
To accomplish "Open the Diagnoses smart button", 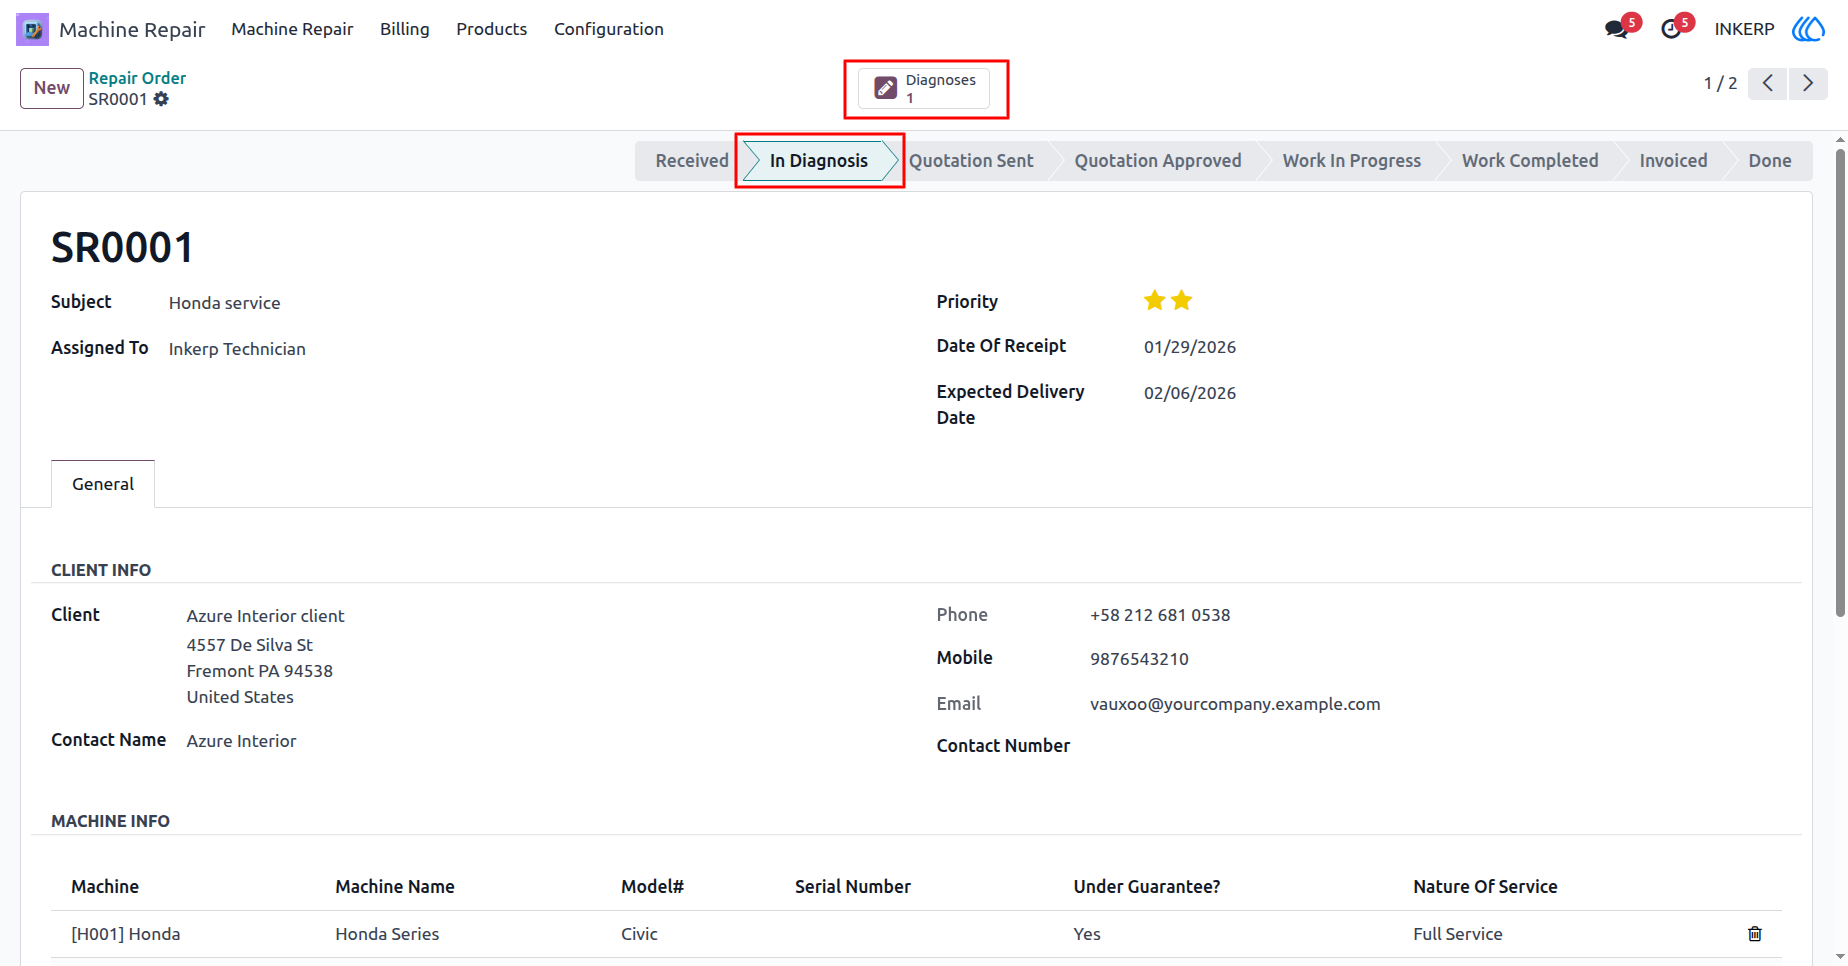I will pos(924,88).
